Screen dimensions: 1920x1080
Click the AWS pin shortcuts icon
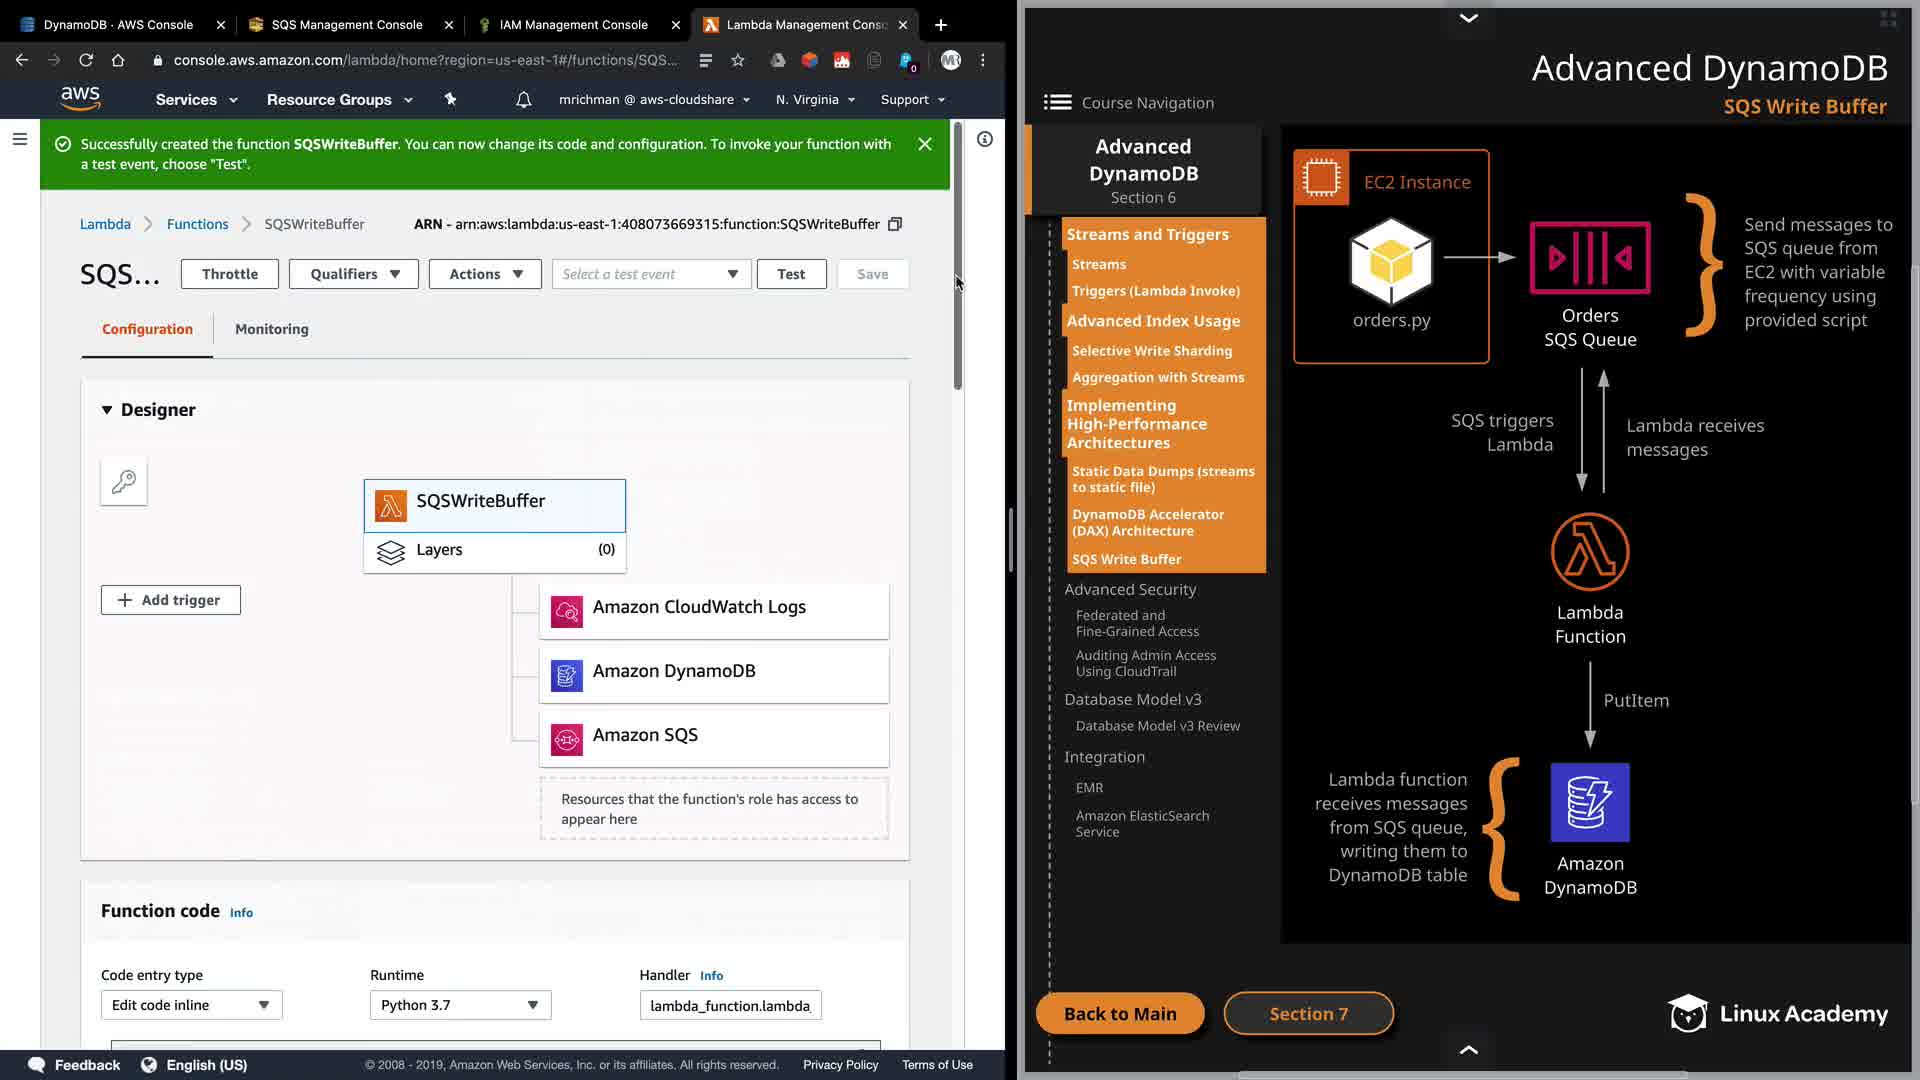450,100
